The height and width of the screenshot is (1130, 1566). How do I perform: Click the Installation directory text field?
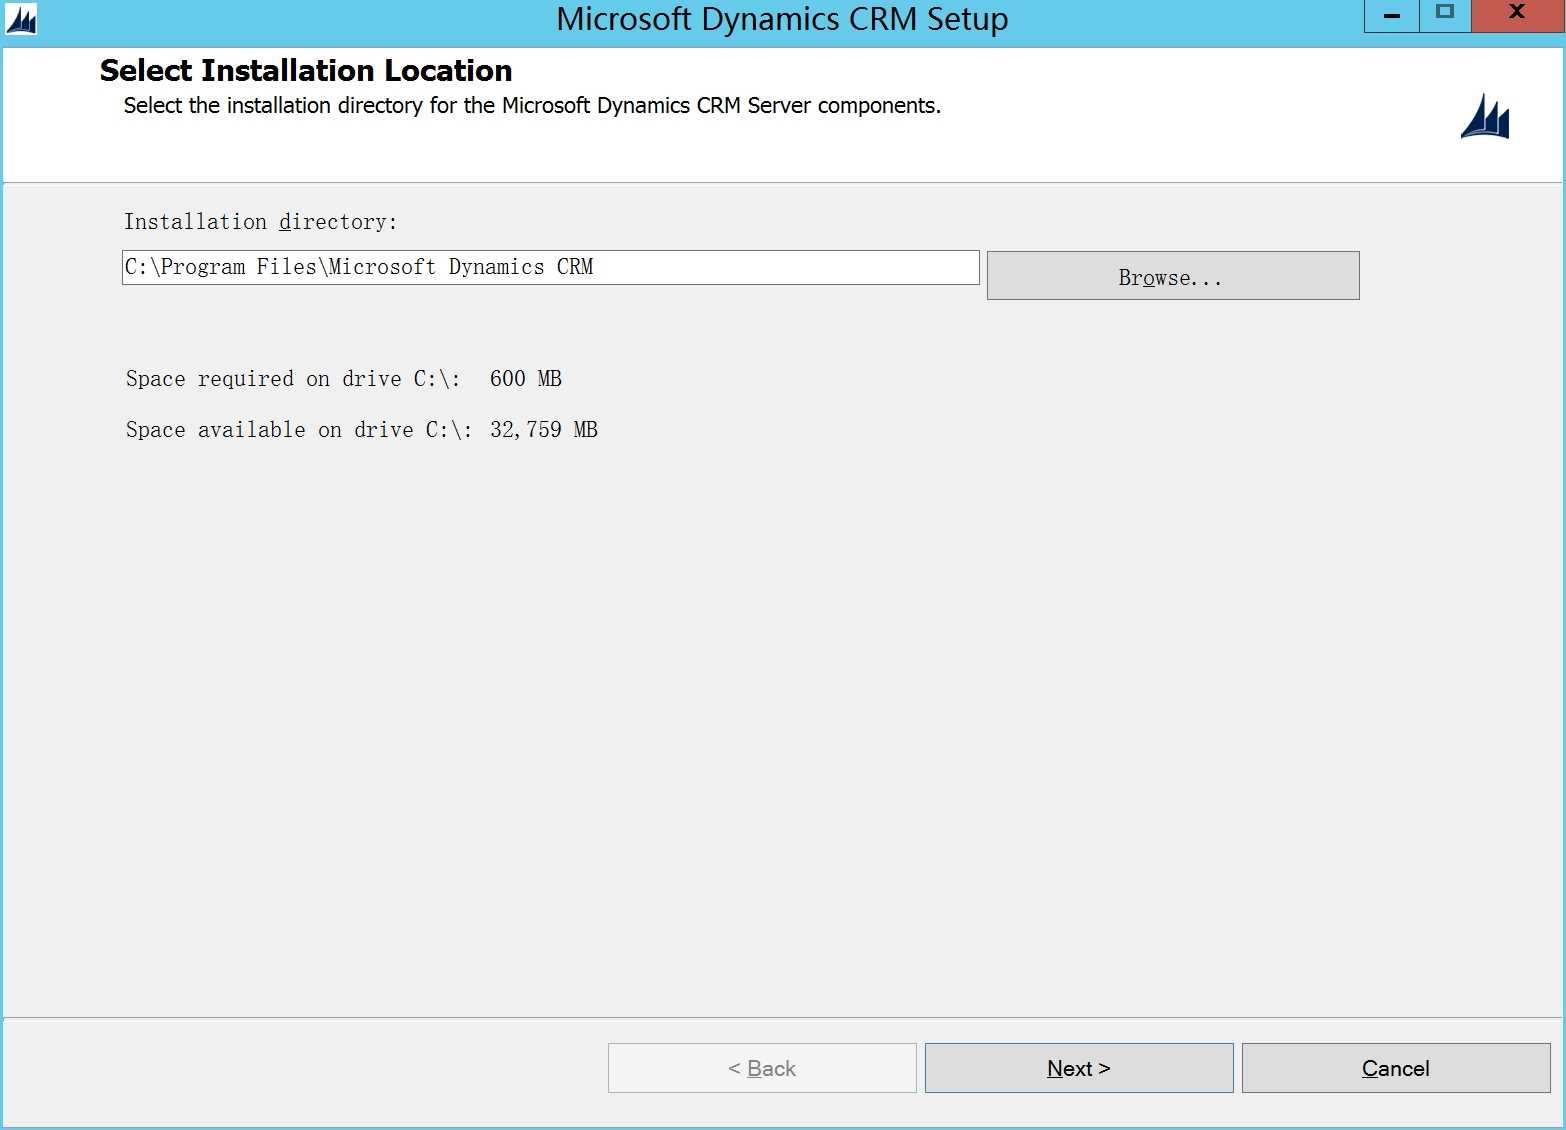pos(550,267)
